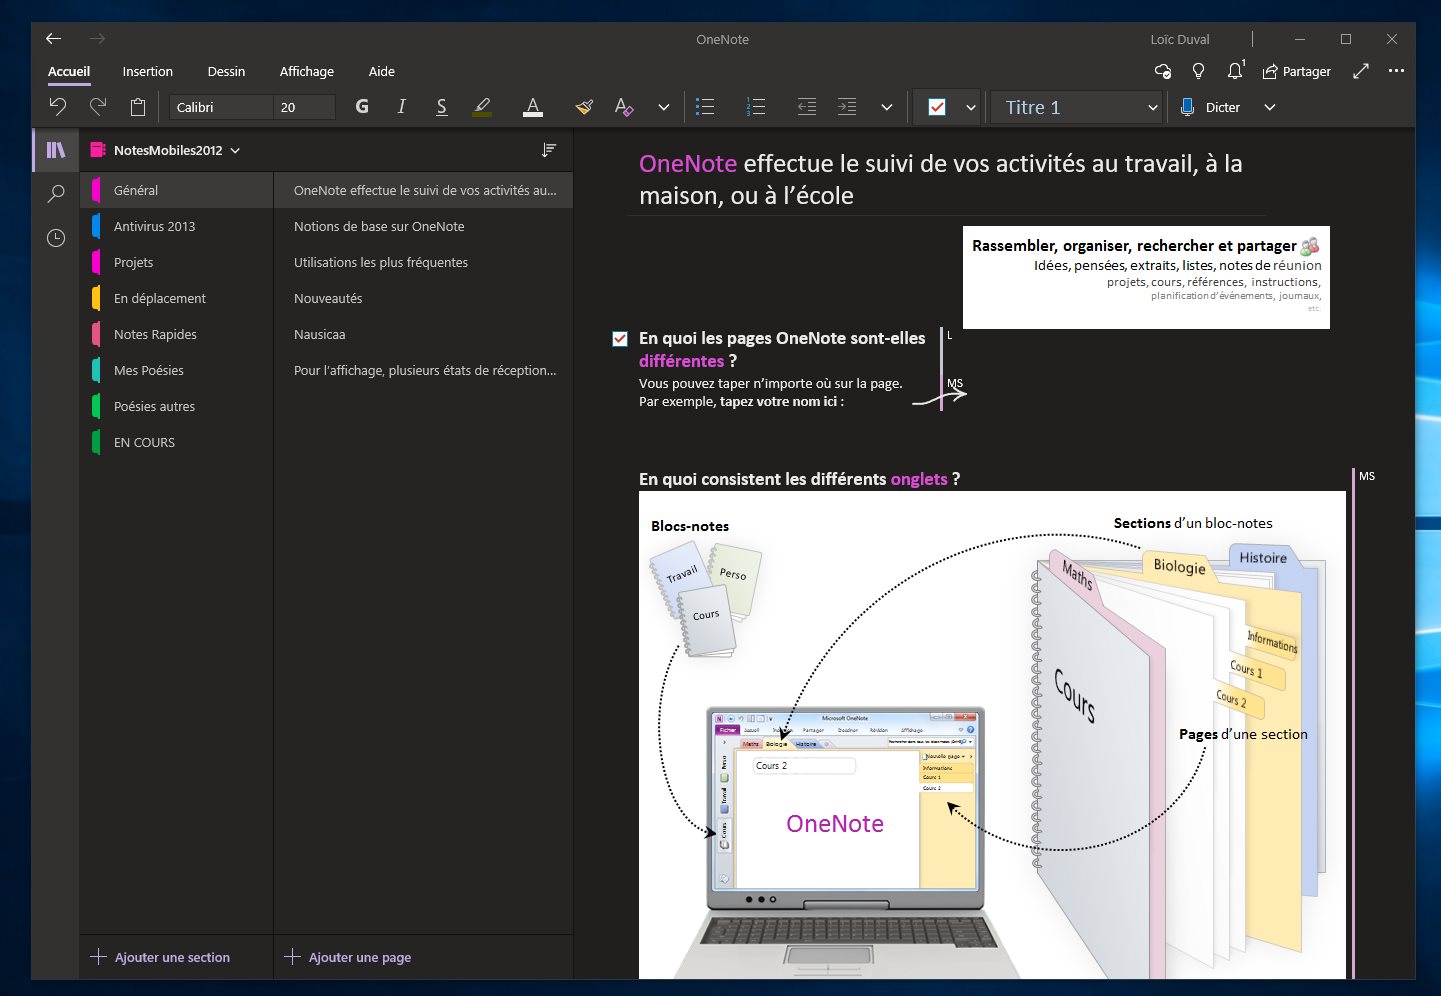
Task: Apply italic formatting
Action: click(401, 107)
